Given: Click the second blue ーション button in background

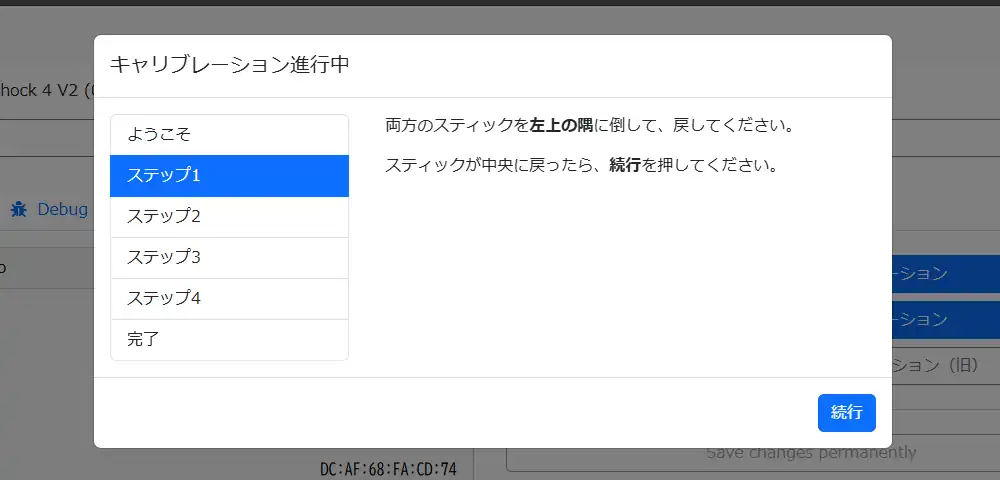Looking at the screenshot, I should click(946, 319).
